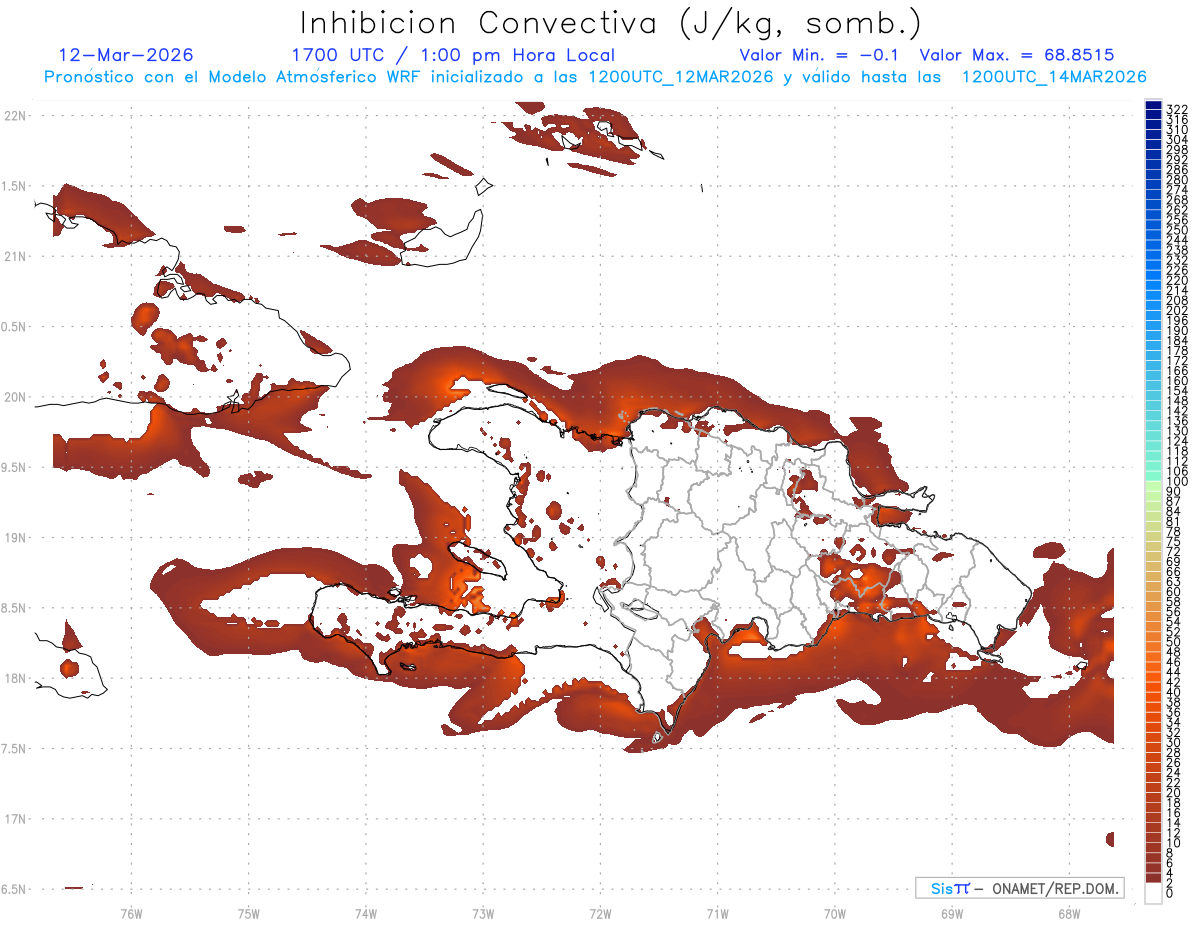Select the "1200UTC_12MAR2026" initialization timestamp
Viewport: 1200px width, 927px height.
coord(680,77)
